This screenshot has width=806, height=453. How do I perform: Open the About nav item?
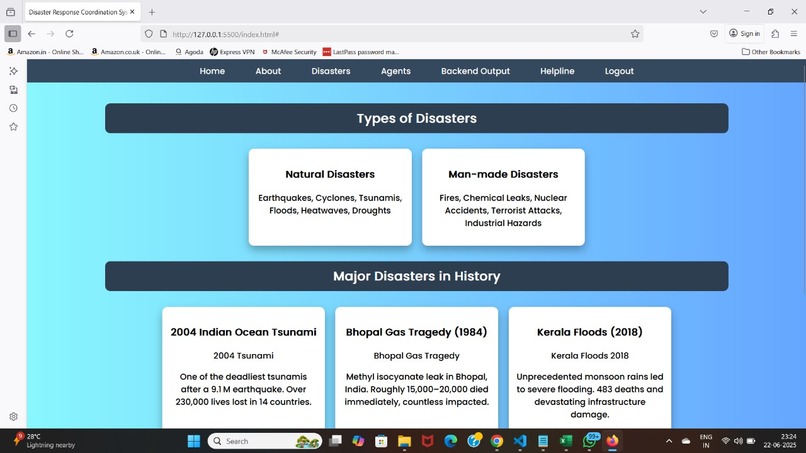coord(268,71)
